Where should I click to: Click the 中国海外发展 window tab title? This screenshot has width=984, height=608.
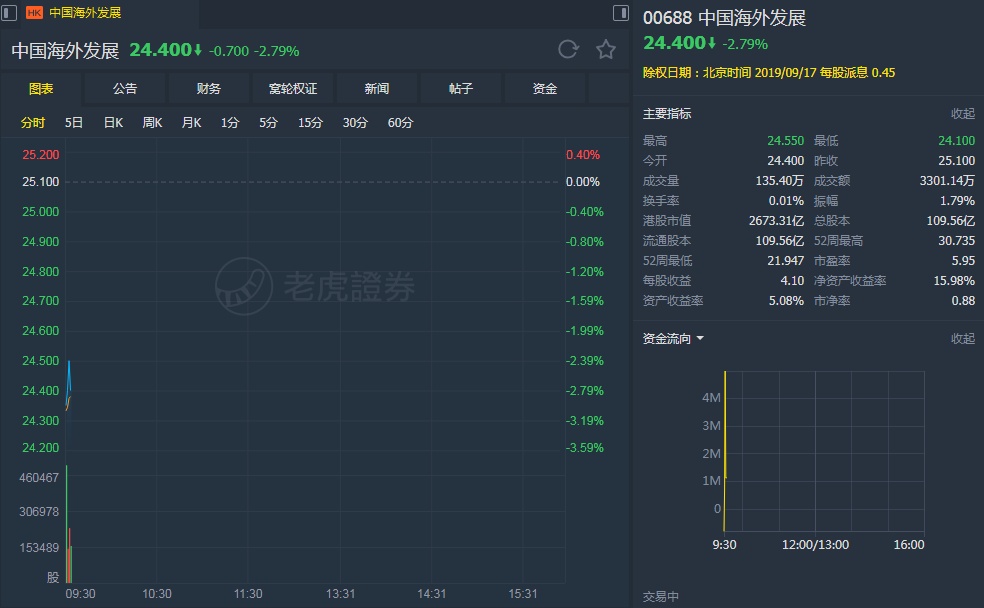pos(85,13)
